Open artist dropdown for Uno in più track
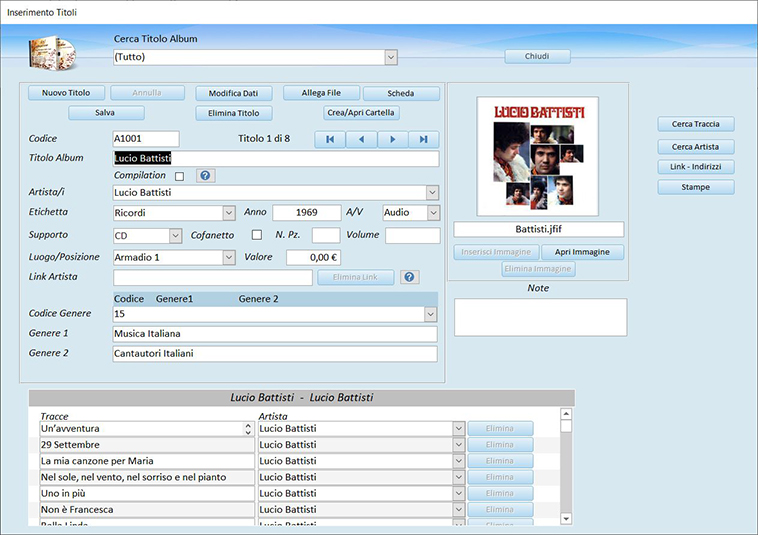The image size is (758, 535). point(459,493)
